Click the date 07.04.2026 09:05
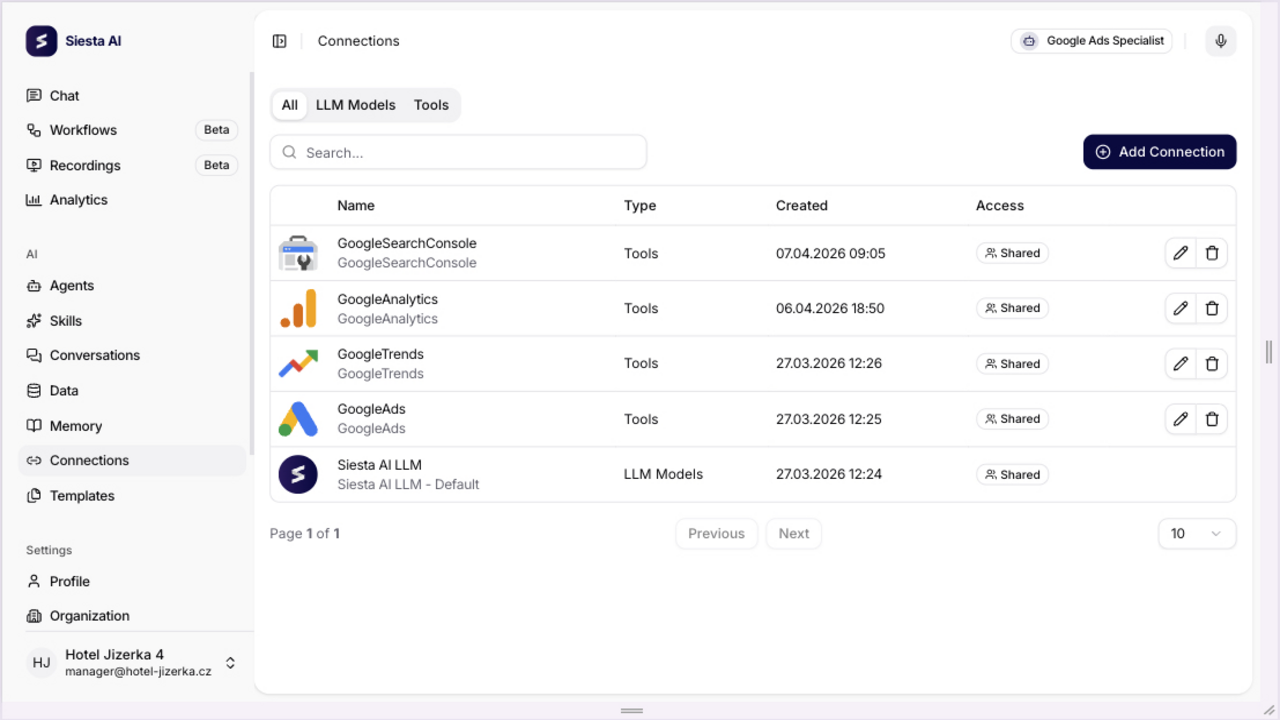This screenshot has width=1280, height=720. 831,254
